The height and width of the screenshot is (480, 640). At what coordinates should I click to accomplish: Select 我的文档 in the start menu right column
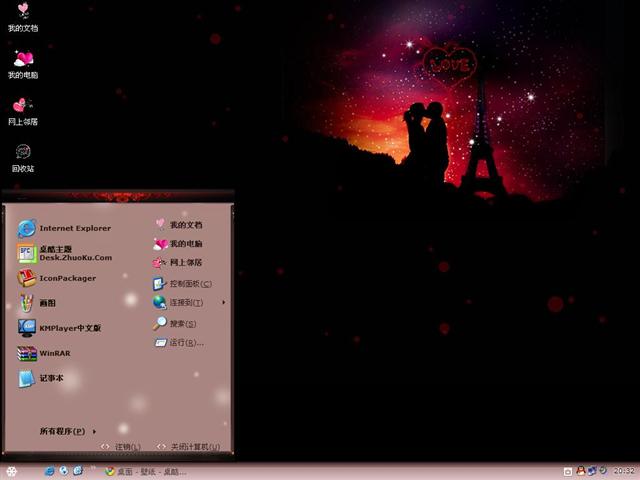pyautogui.click(x=178, y=224)
